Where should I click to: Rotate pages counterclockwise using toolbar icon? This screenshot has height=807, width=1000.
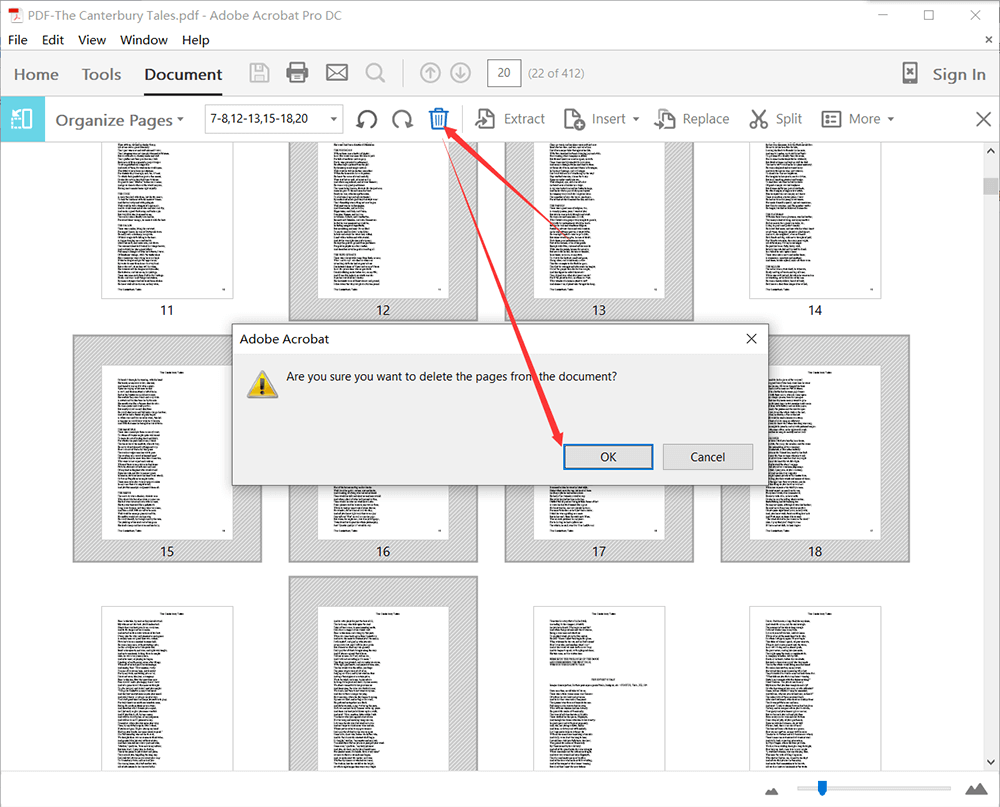(x=367, y=119)
